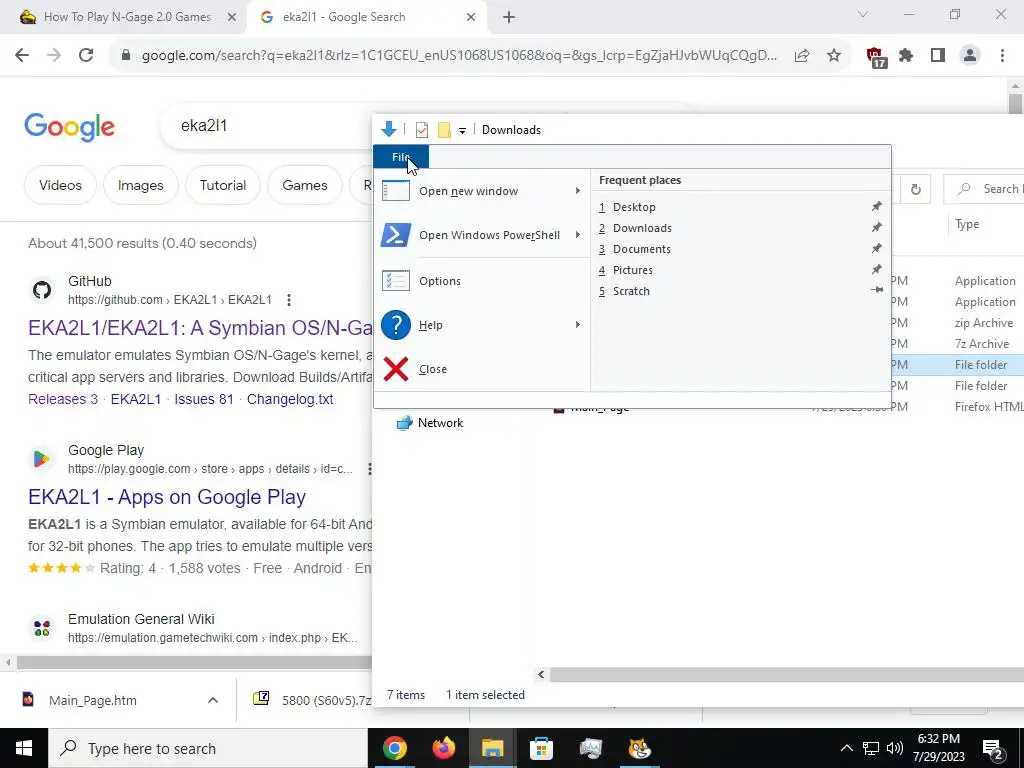Image resolution: width=1024 pixels, height=768 pixels.
Task: Reload the Google search page
Action: point(86,55)
